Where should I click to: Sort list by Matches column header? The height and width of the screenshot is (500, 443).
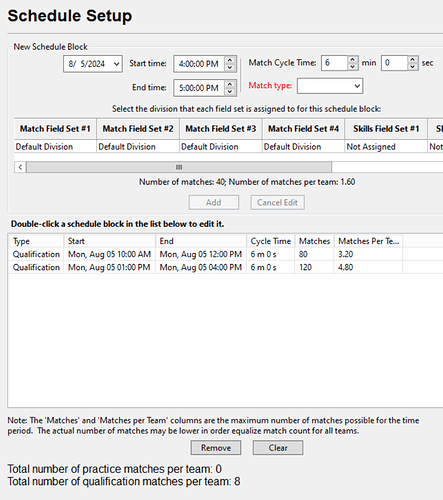point(314,241)
